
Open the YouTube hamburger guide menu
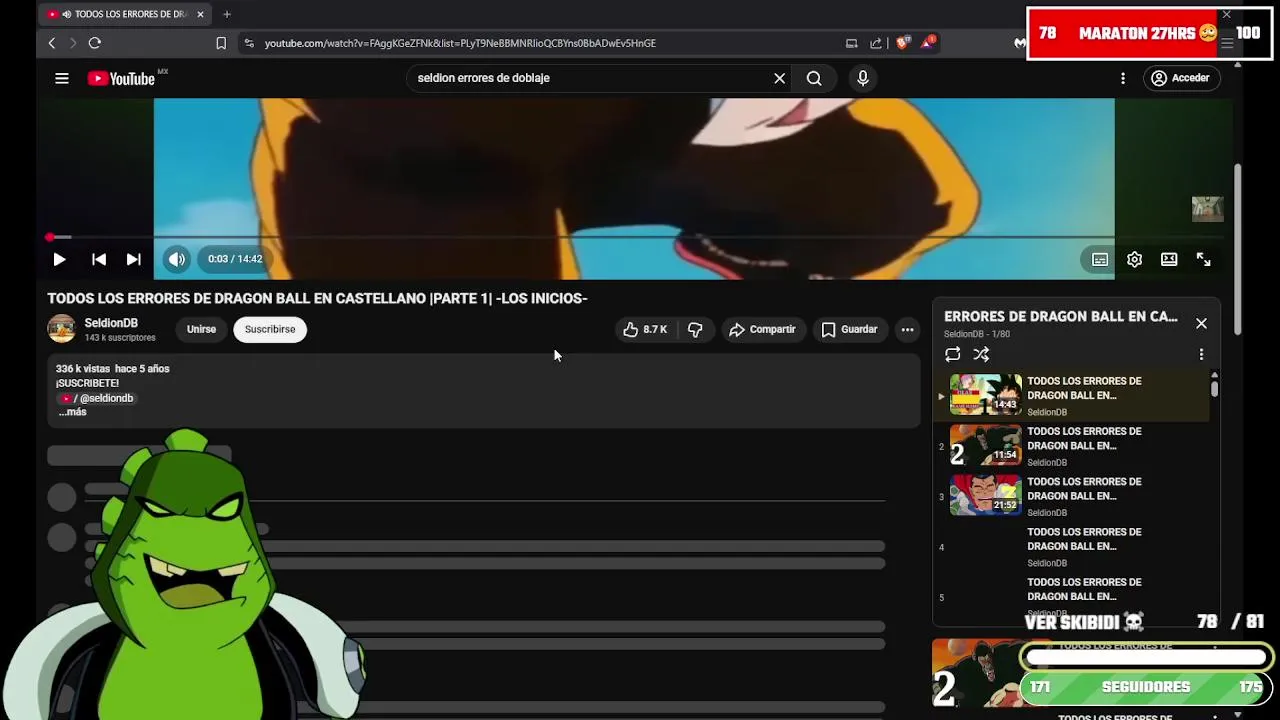click(62, 78)
